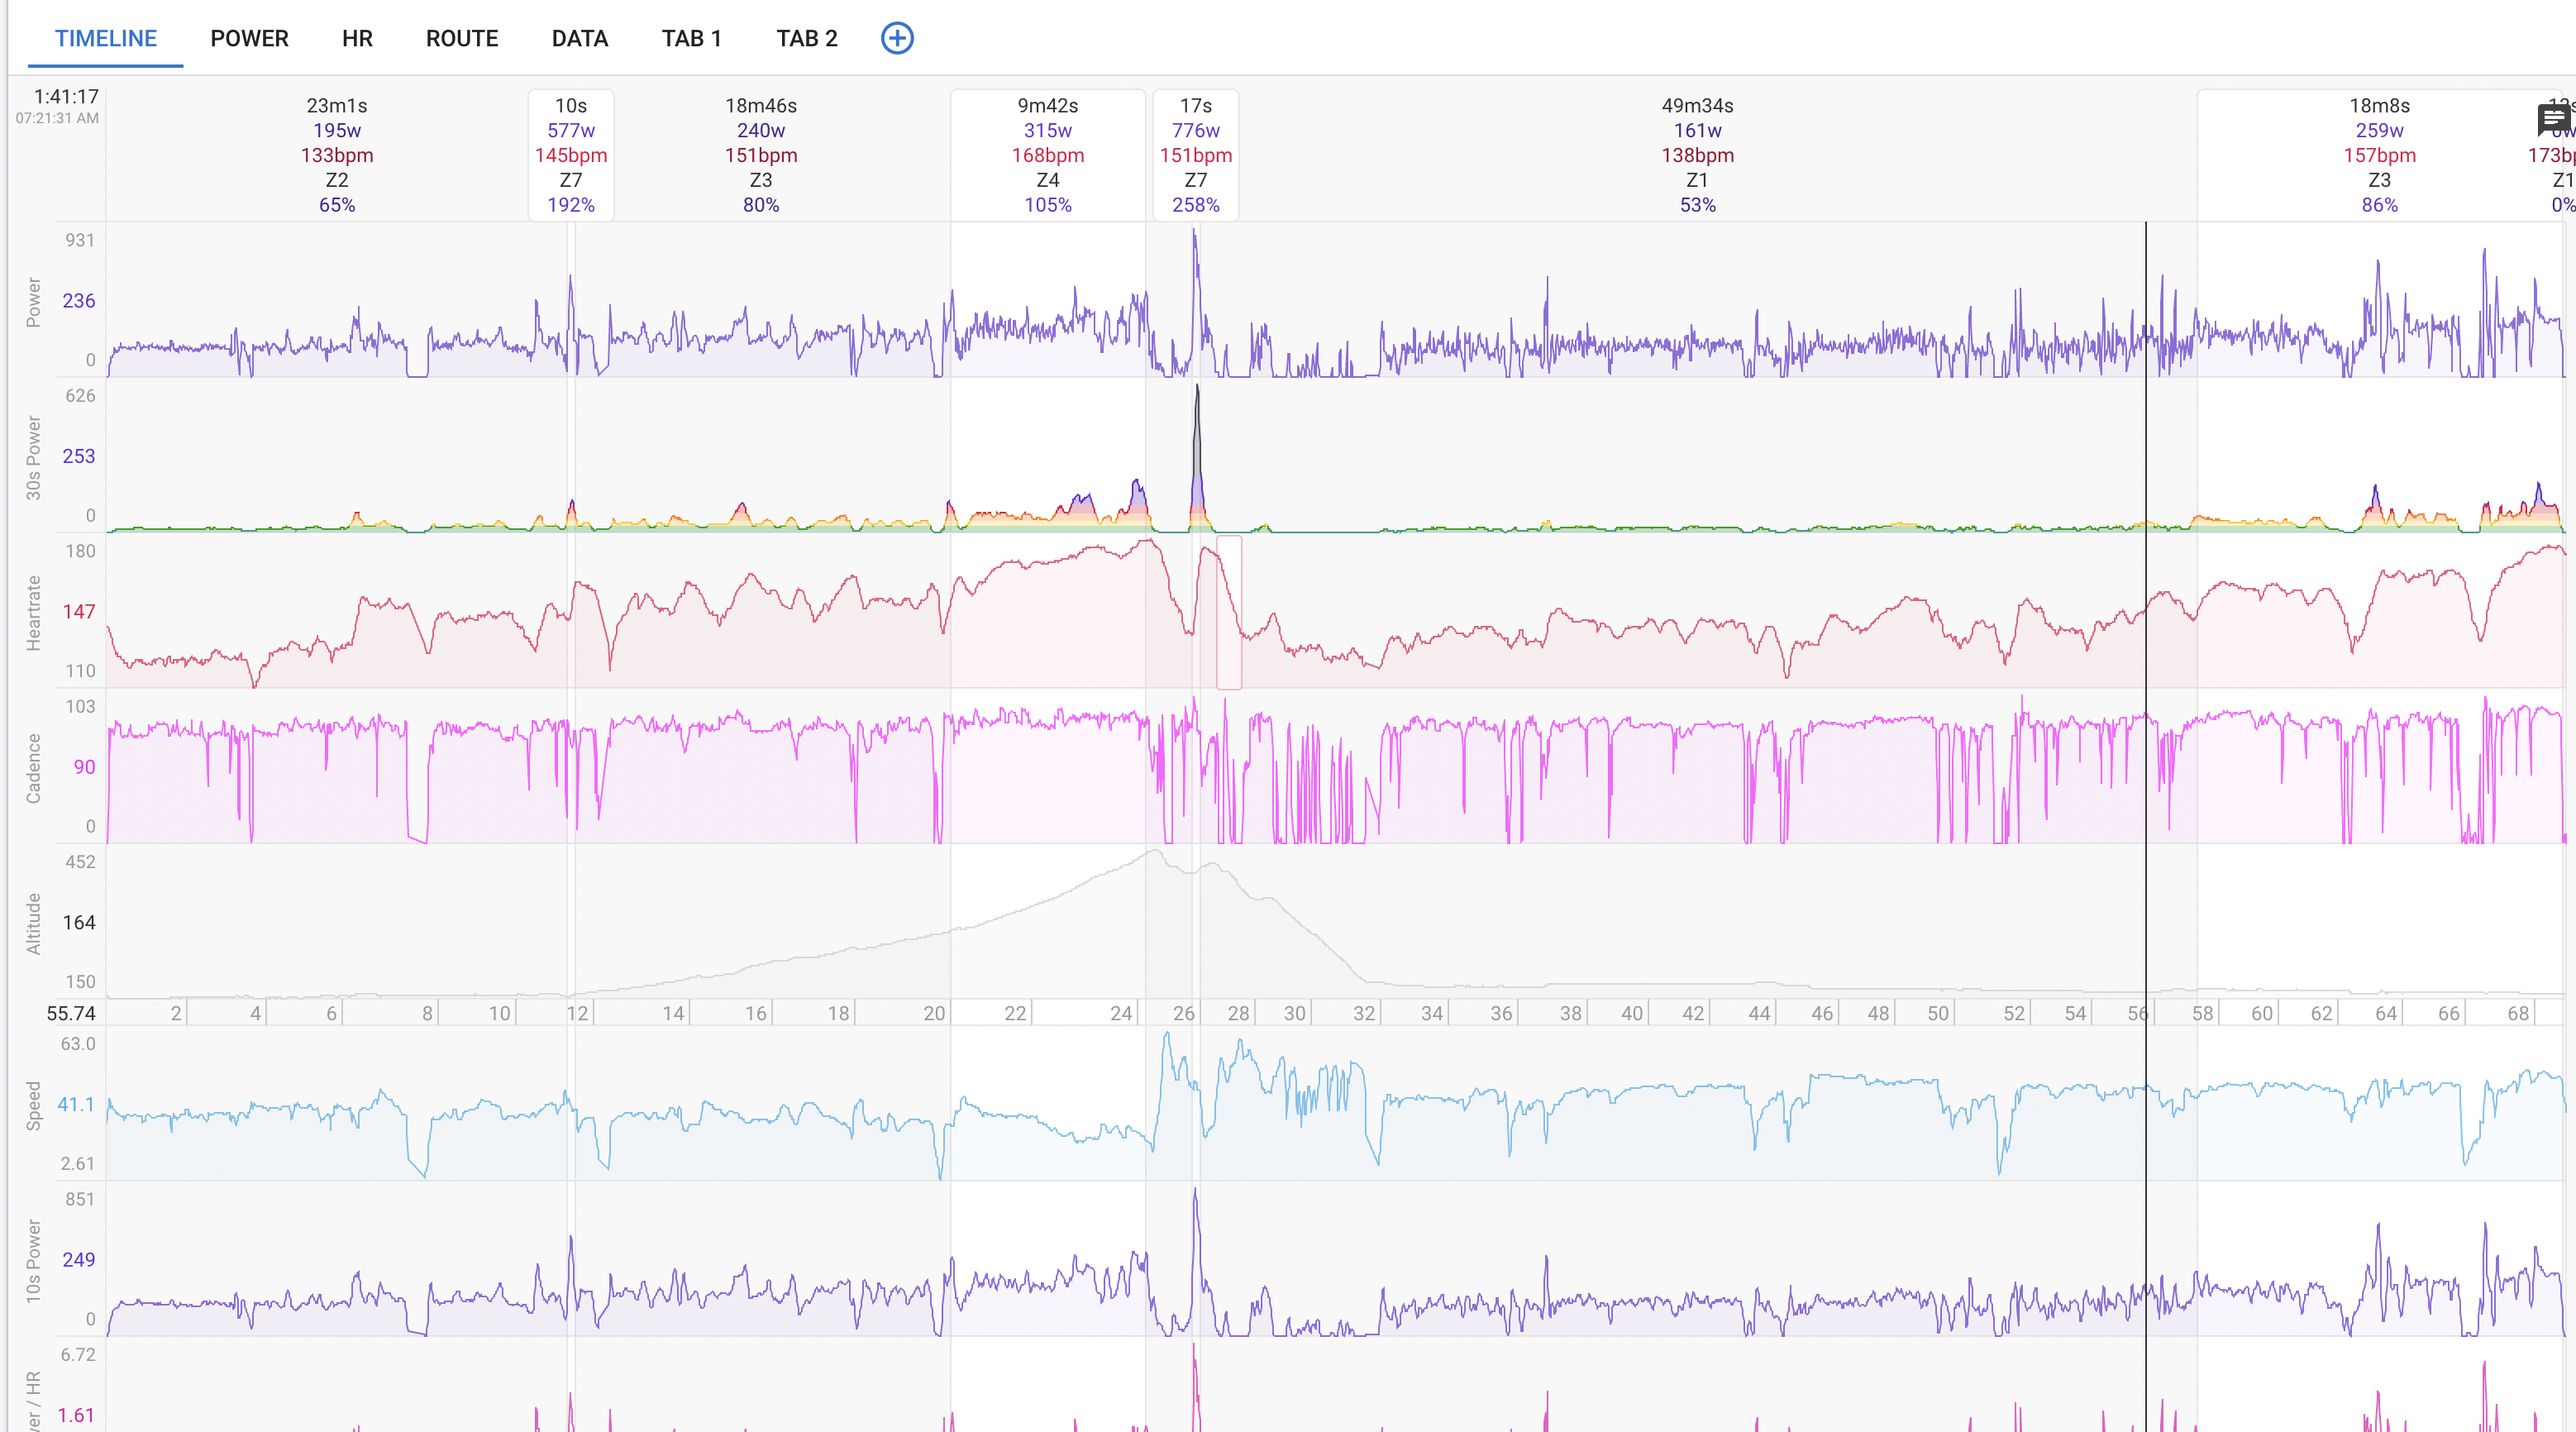Viewport: 2576px width, 1432px height.
Task: Select the 49m34s 161w Z1 interval
Action: (x=1697, y=155)
